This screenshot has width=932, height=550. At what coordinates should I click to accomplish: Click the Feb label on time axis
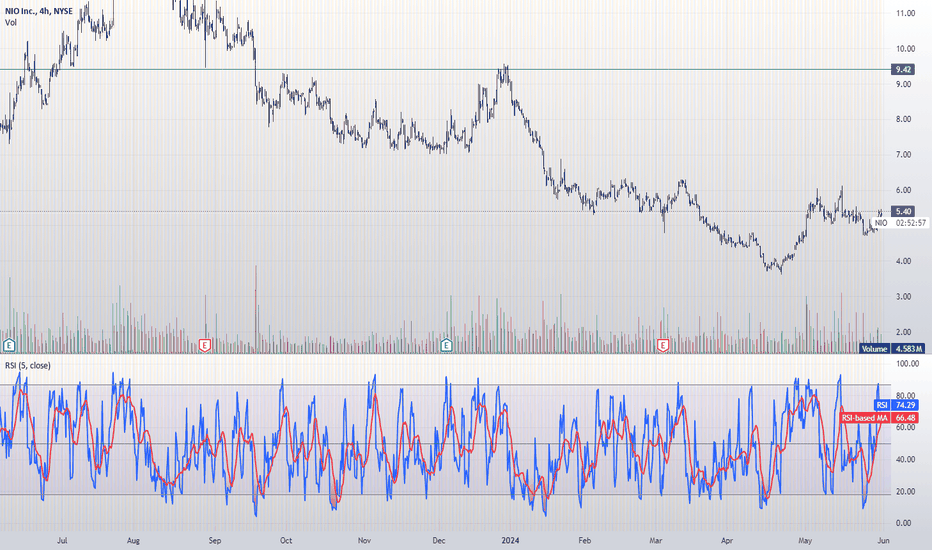585,540
